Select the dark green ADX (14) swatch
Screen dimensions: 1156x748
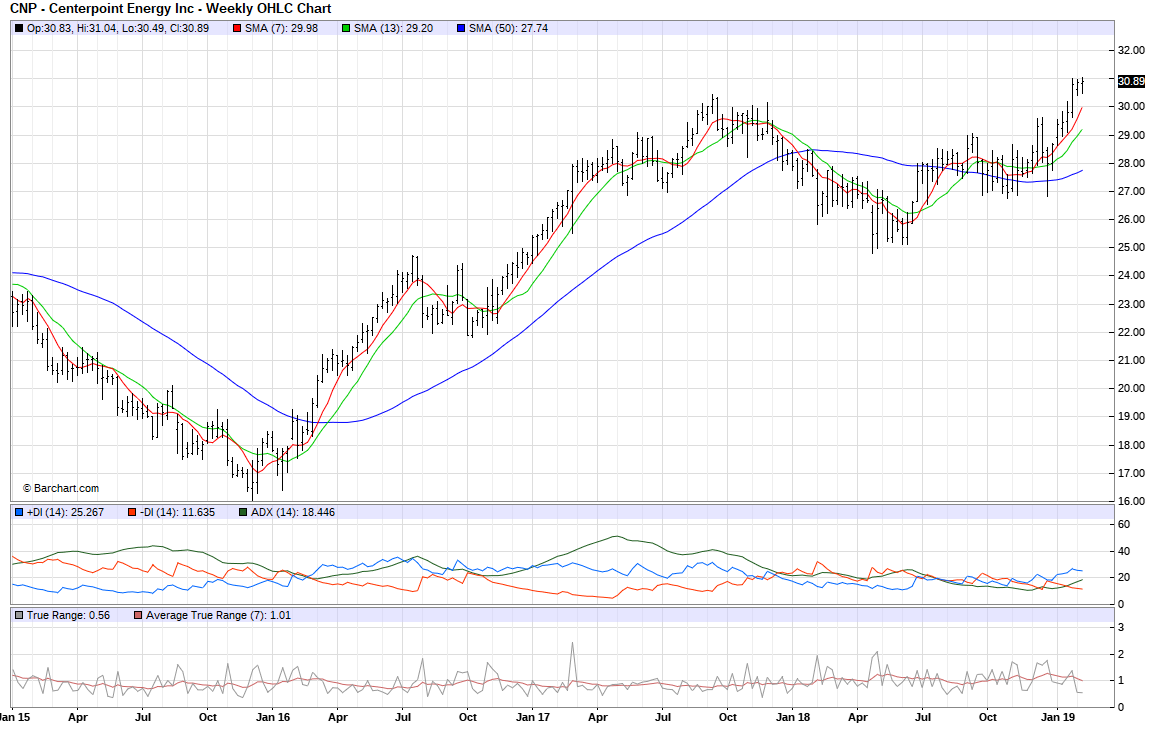(243, 513)
